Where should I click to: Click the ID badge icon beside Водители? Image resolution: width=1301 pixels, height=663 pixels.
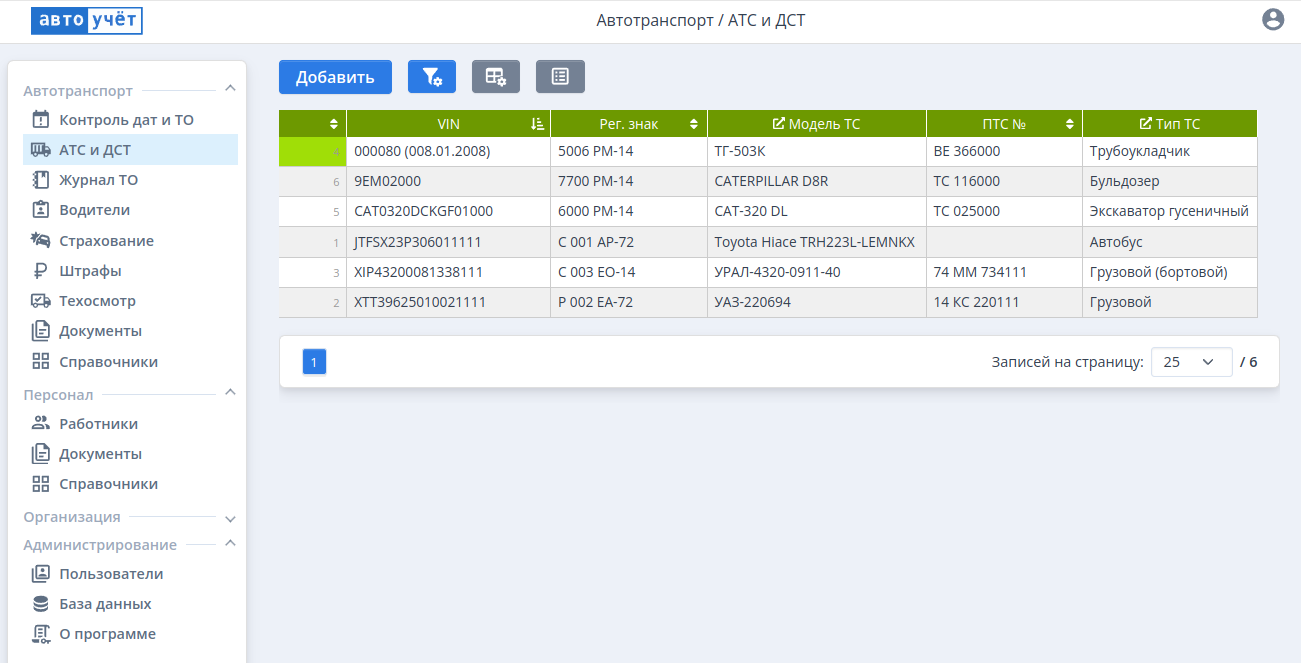tap(41, 210)
